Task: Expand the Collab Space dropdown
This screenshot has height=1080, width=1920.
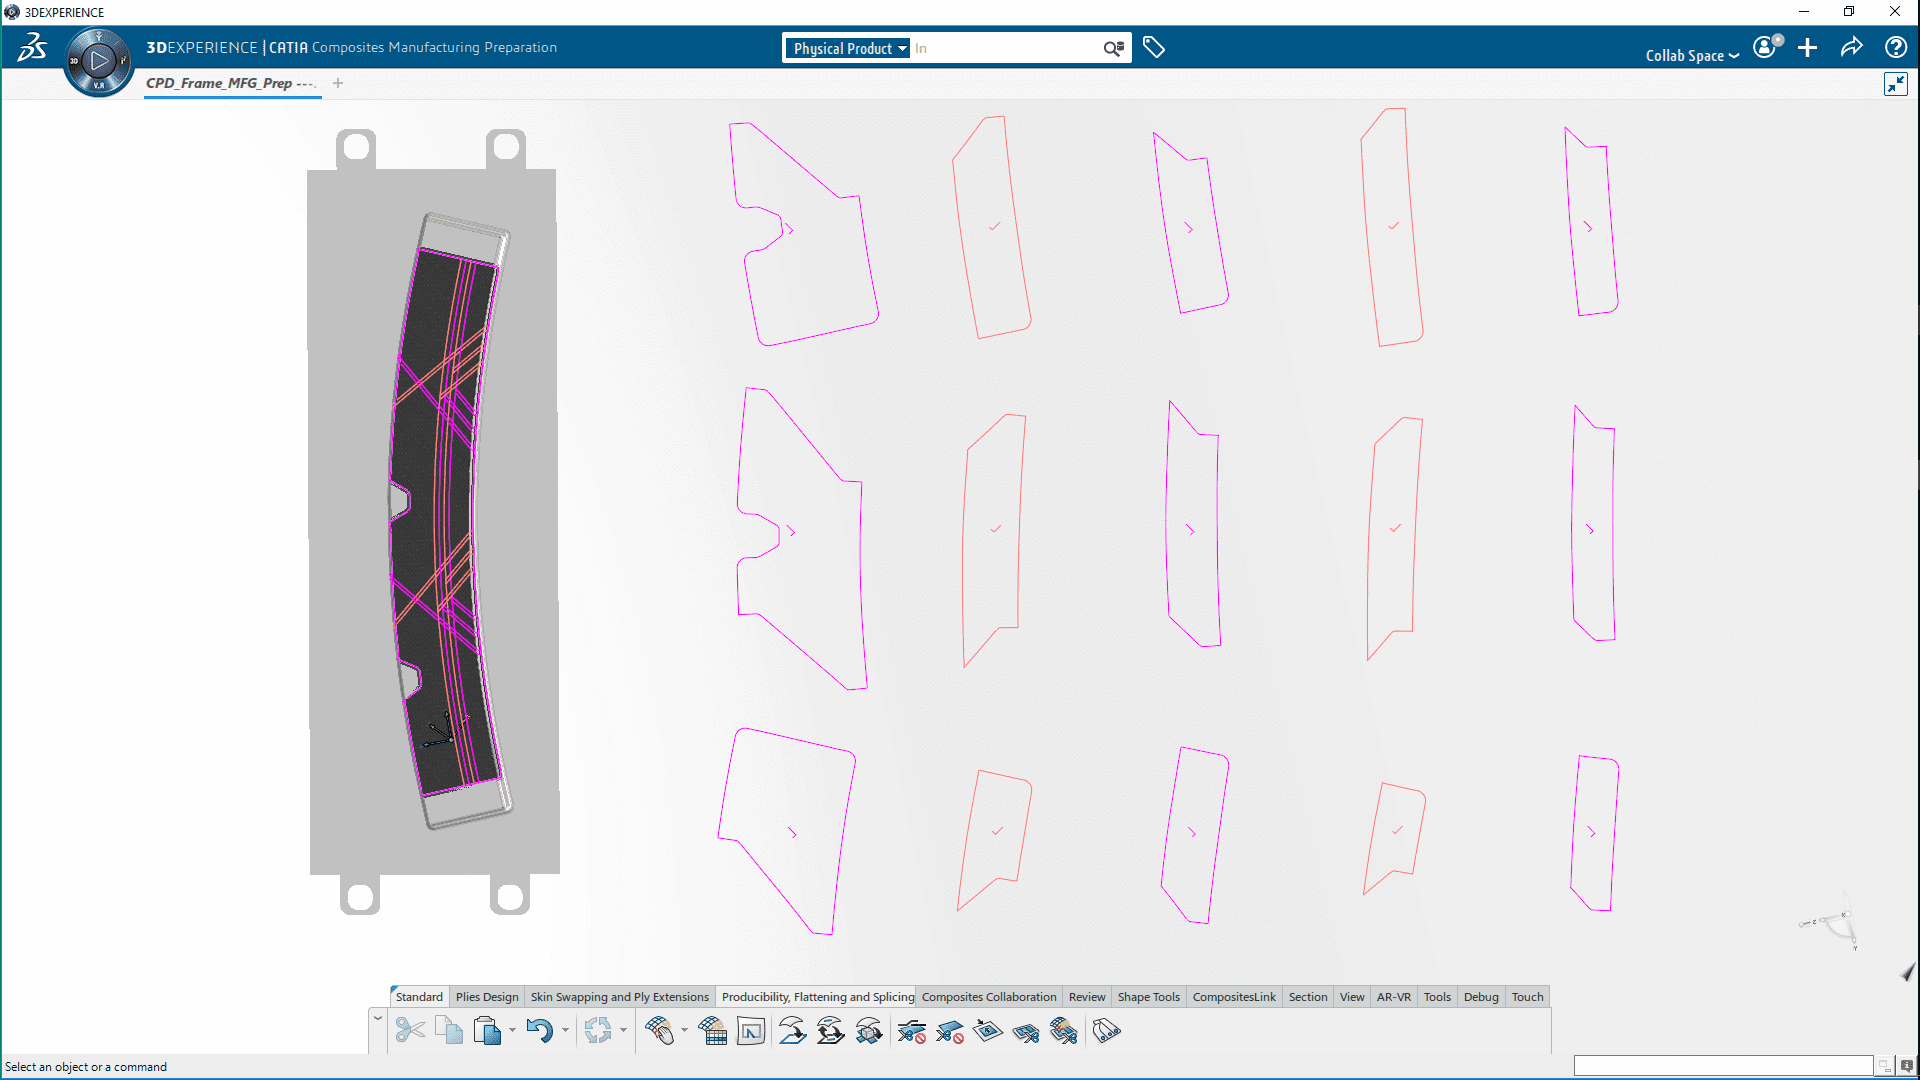Action: 1692,55
